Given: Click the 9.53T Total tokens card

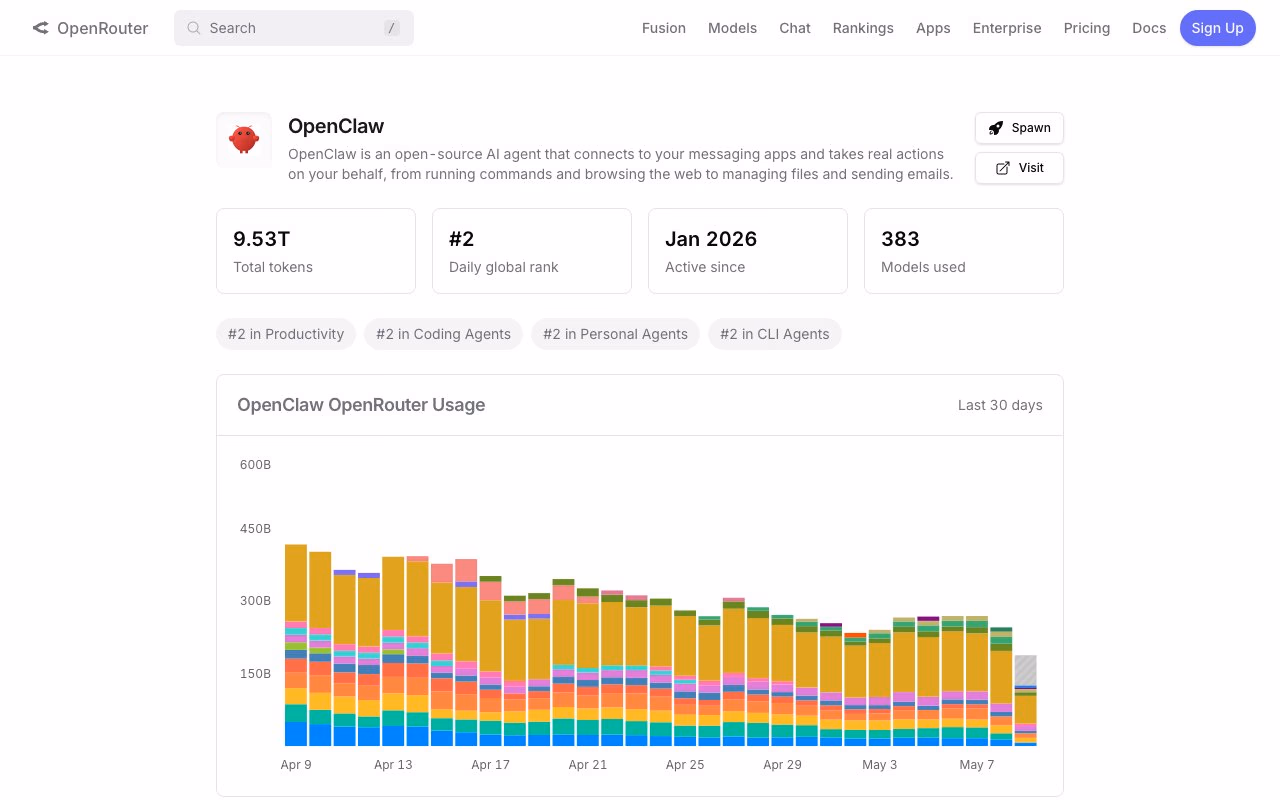Looking at the screenshot, I should tap(316, 251).
